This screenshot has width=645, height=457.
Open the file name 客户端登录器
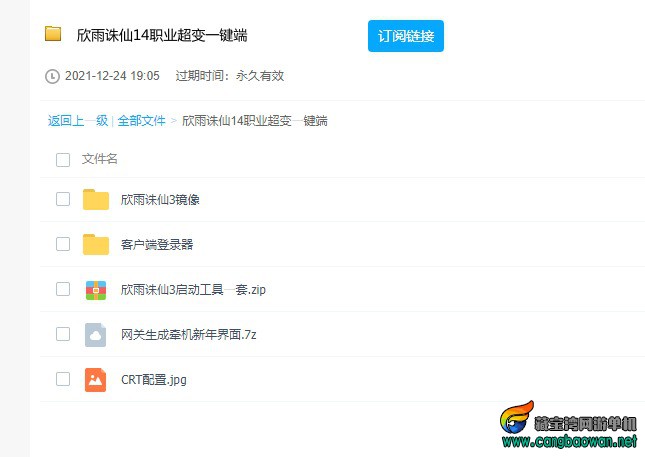coord(157,245)
